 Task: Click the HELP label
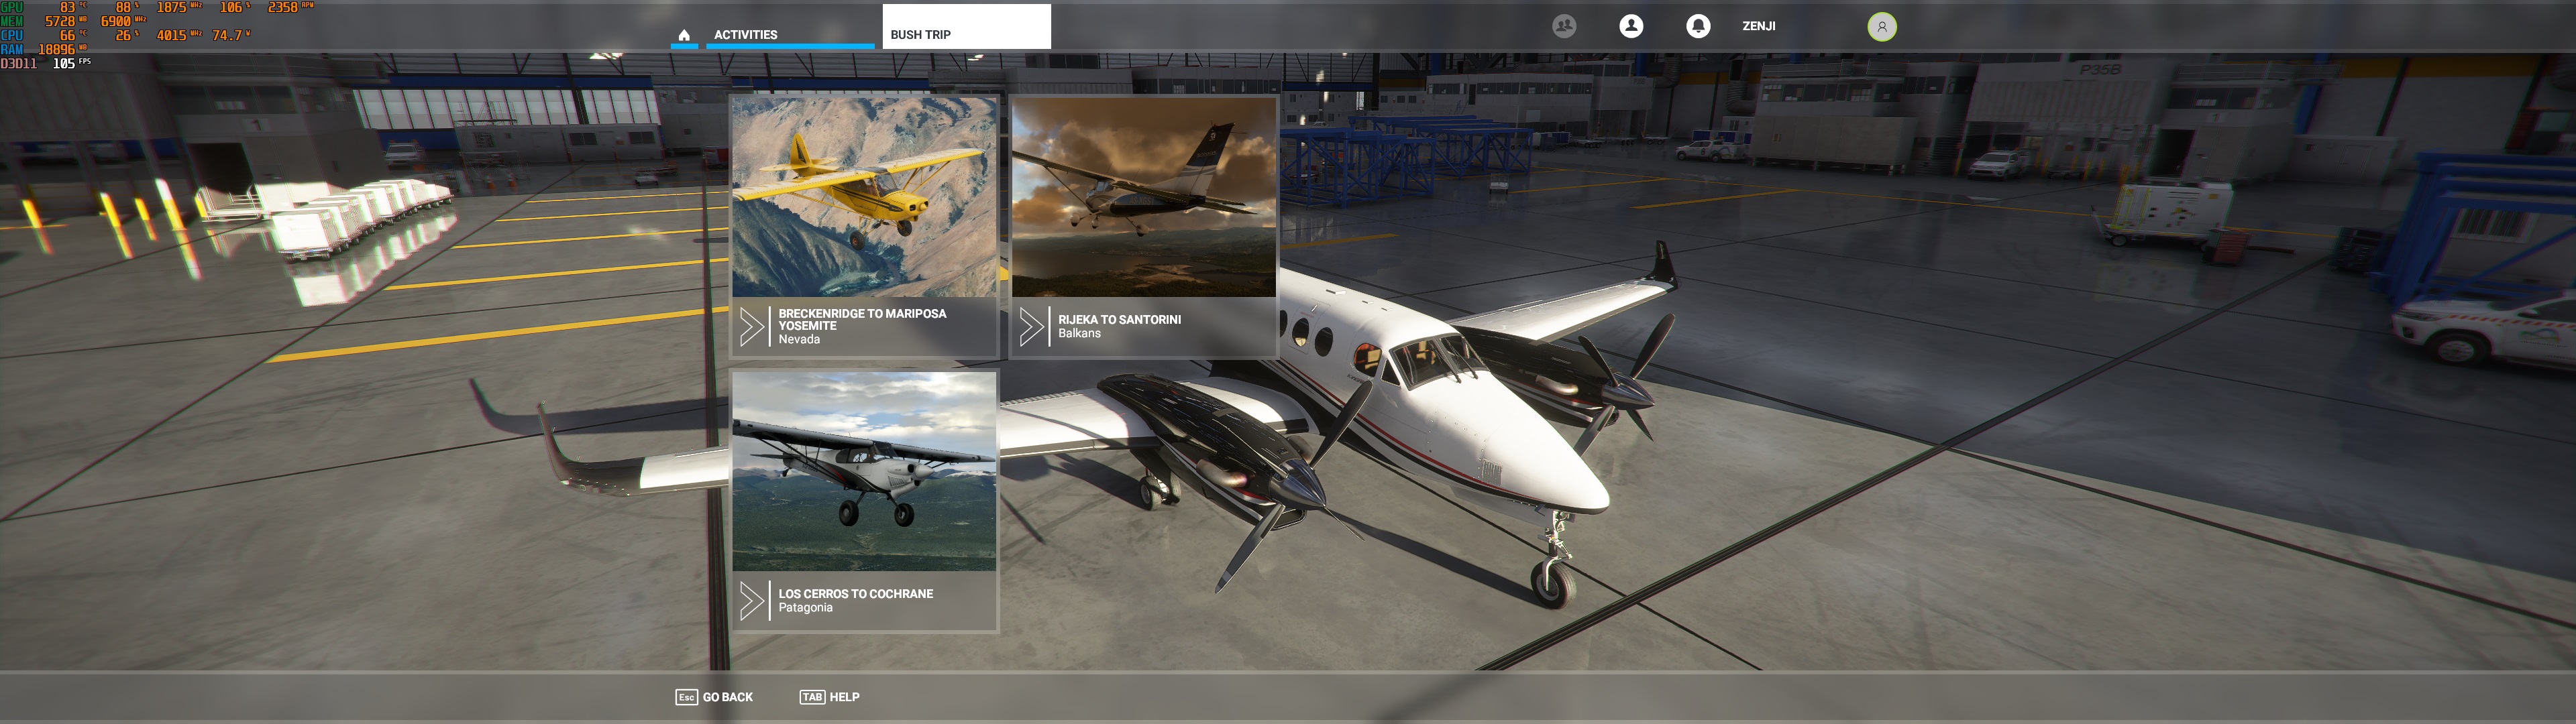[844, 697]
